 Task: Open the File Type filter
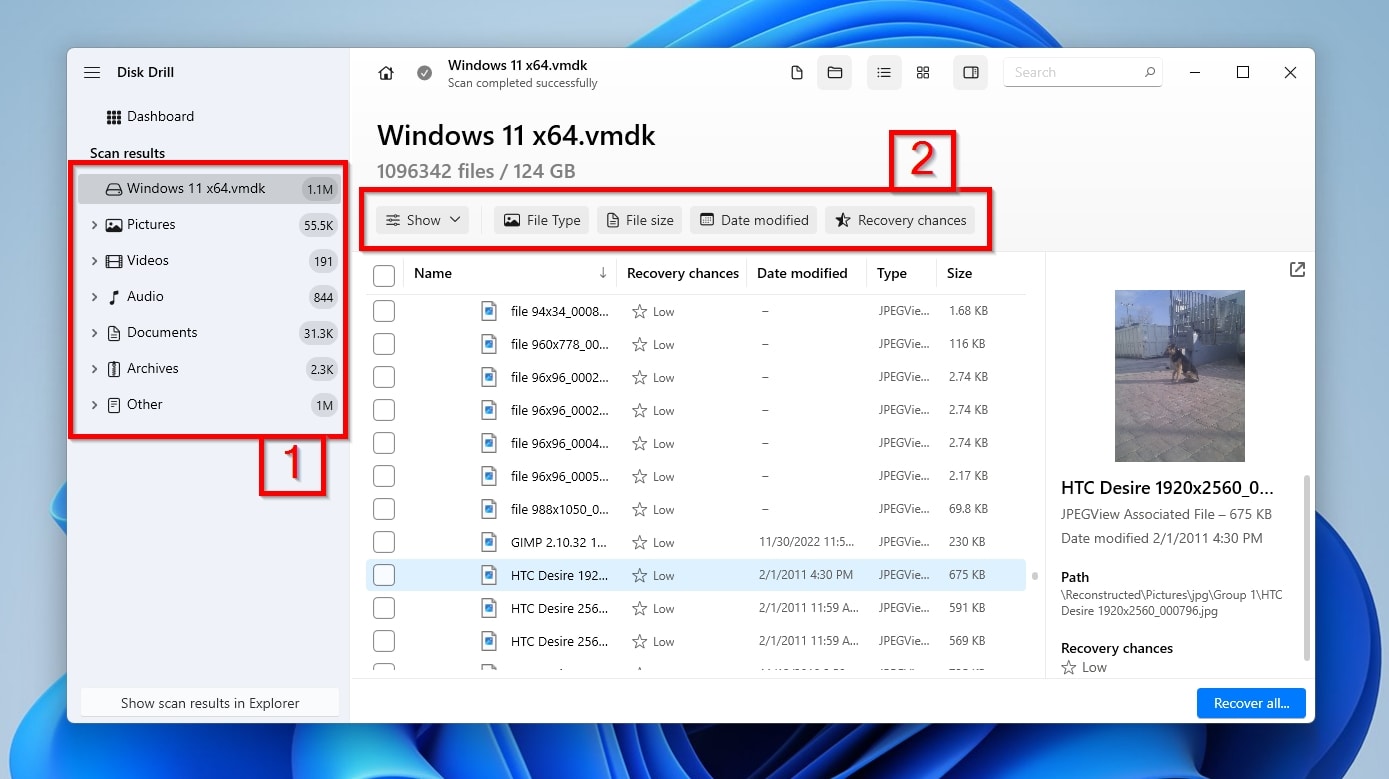541,221
